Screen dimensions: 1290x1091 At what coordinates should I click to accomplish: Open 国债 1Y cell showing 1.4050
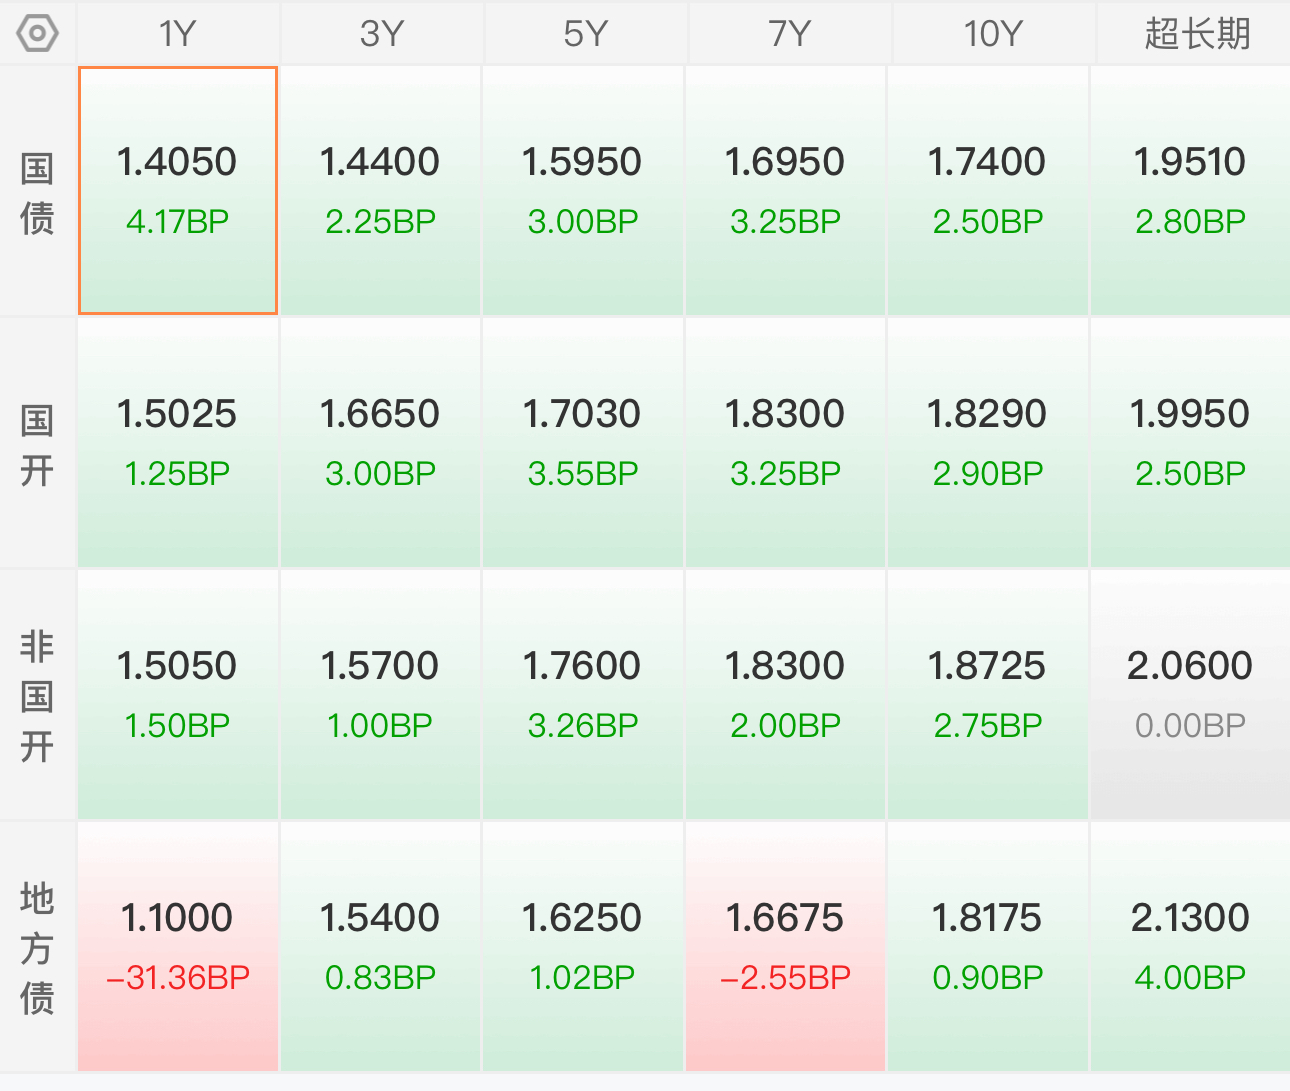[178, 191]
